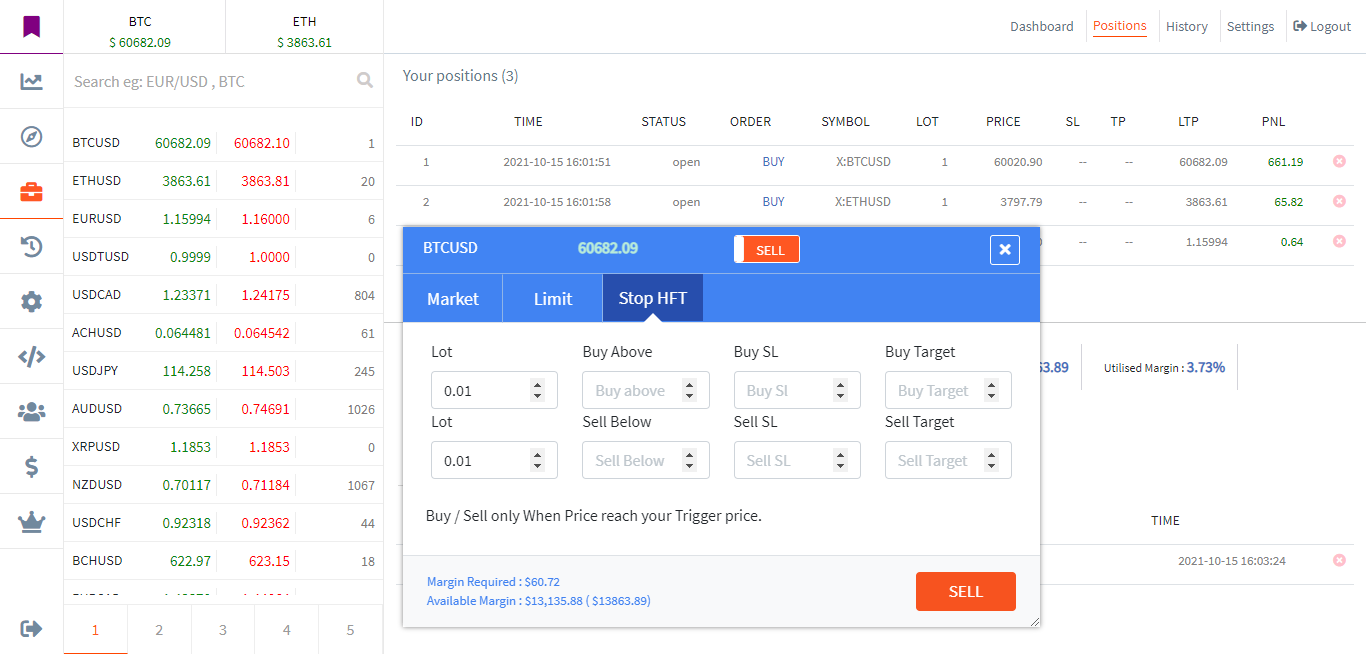
Task: Click the Buy Above price field
Action: (x=635, y=390)
